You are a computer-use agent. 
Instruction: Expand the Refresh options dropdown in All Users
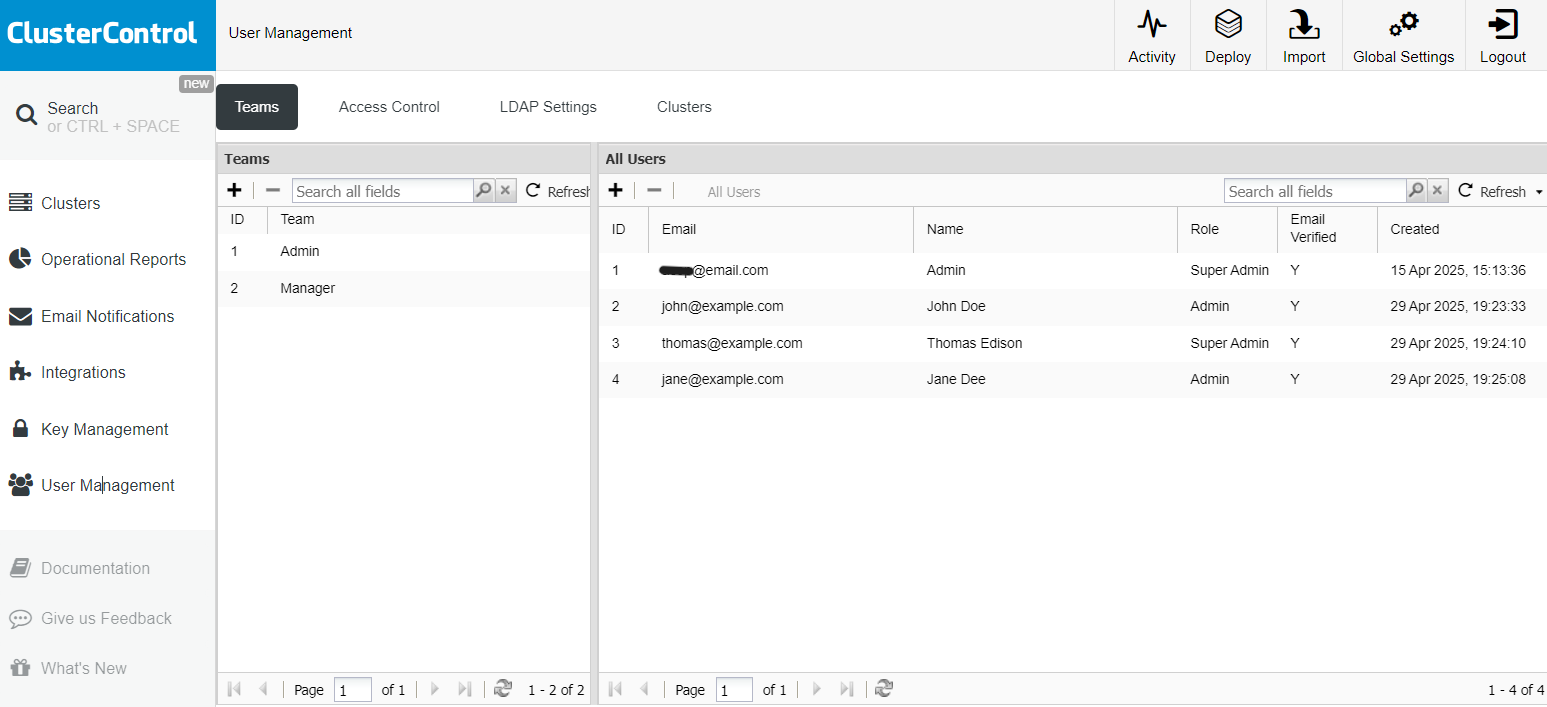(1540, 191)
